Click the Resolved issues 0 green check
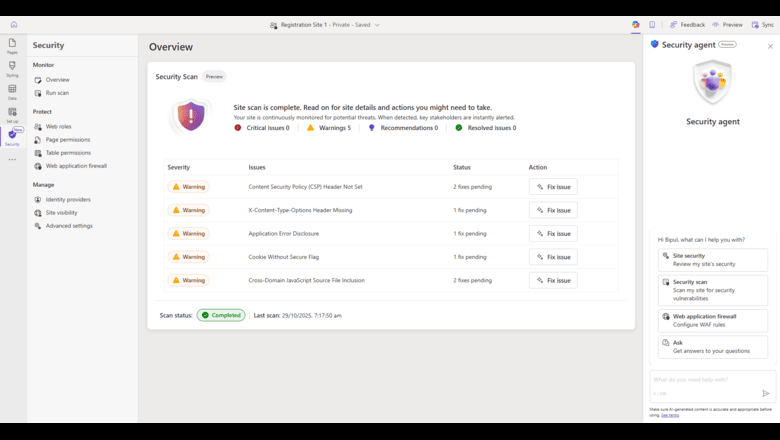The height and width of the screenshot is (440, 780). [x=459, y=128]
